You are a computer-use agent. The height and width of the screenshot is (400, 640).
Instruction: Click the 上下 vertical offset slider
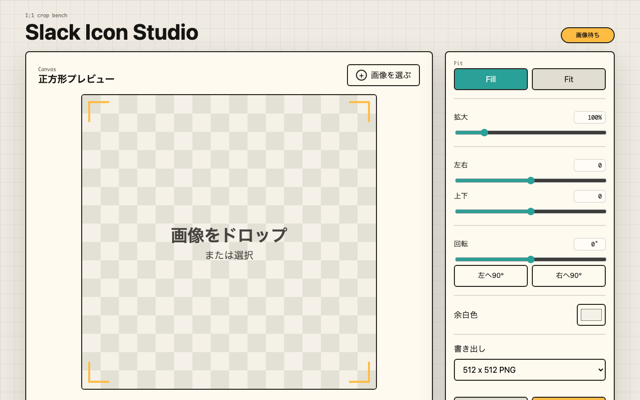click(530, 211)
